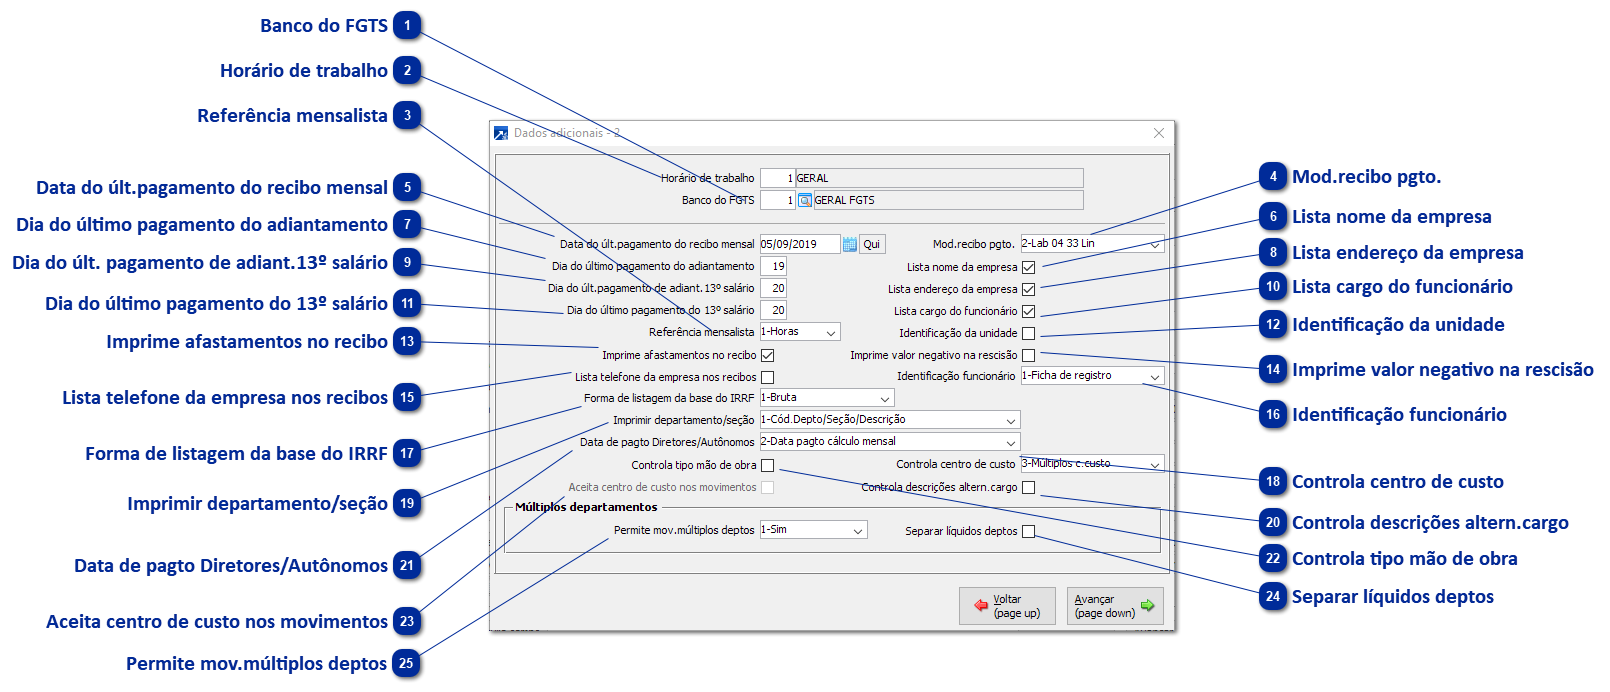Uncheck Imprime afastamentos no recibo
The width and height of the screenshot is (1610, 692).
pos(767,355)
